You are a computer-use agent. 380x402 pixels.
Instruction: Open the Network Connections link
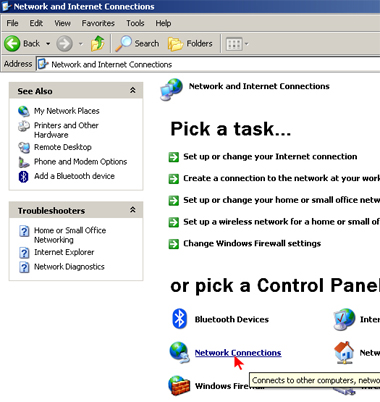pyautogui.click(x=238, y=353)
